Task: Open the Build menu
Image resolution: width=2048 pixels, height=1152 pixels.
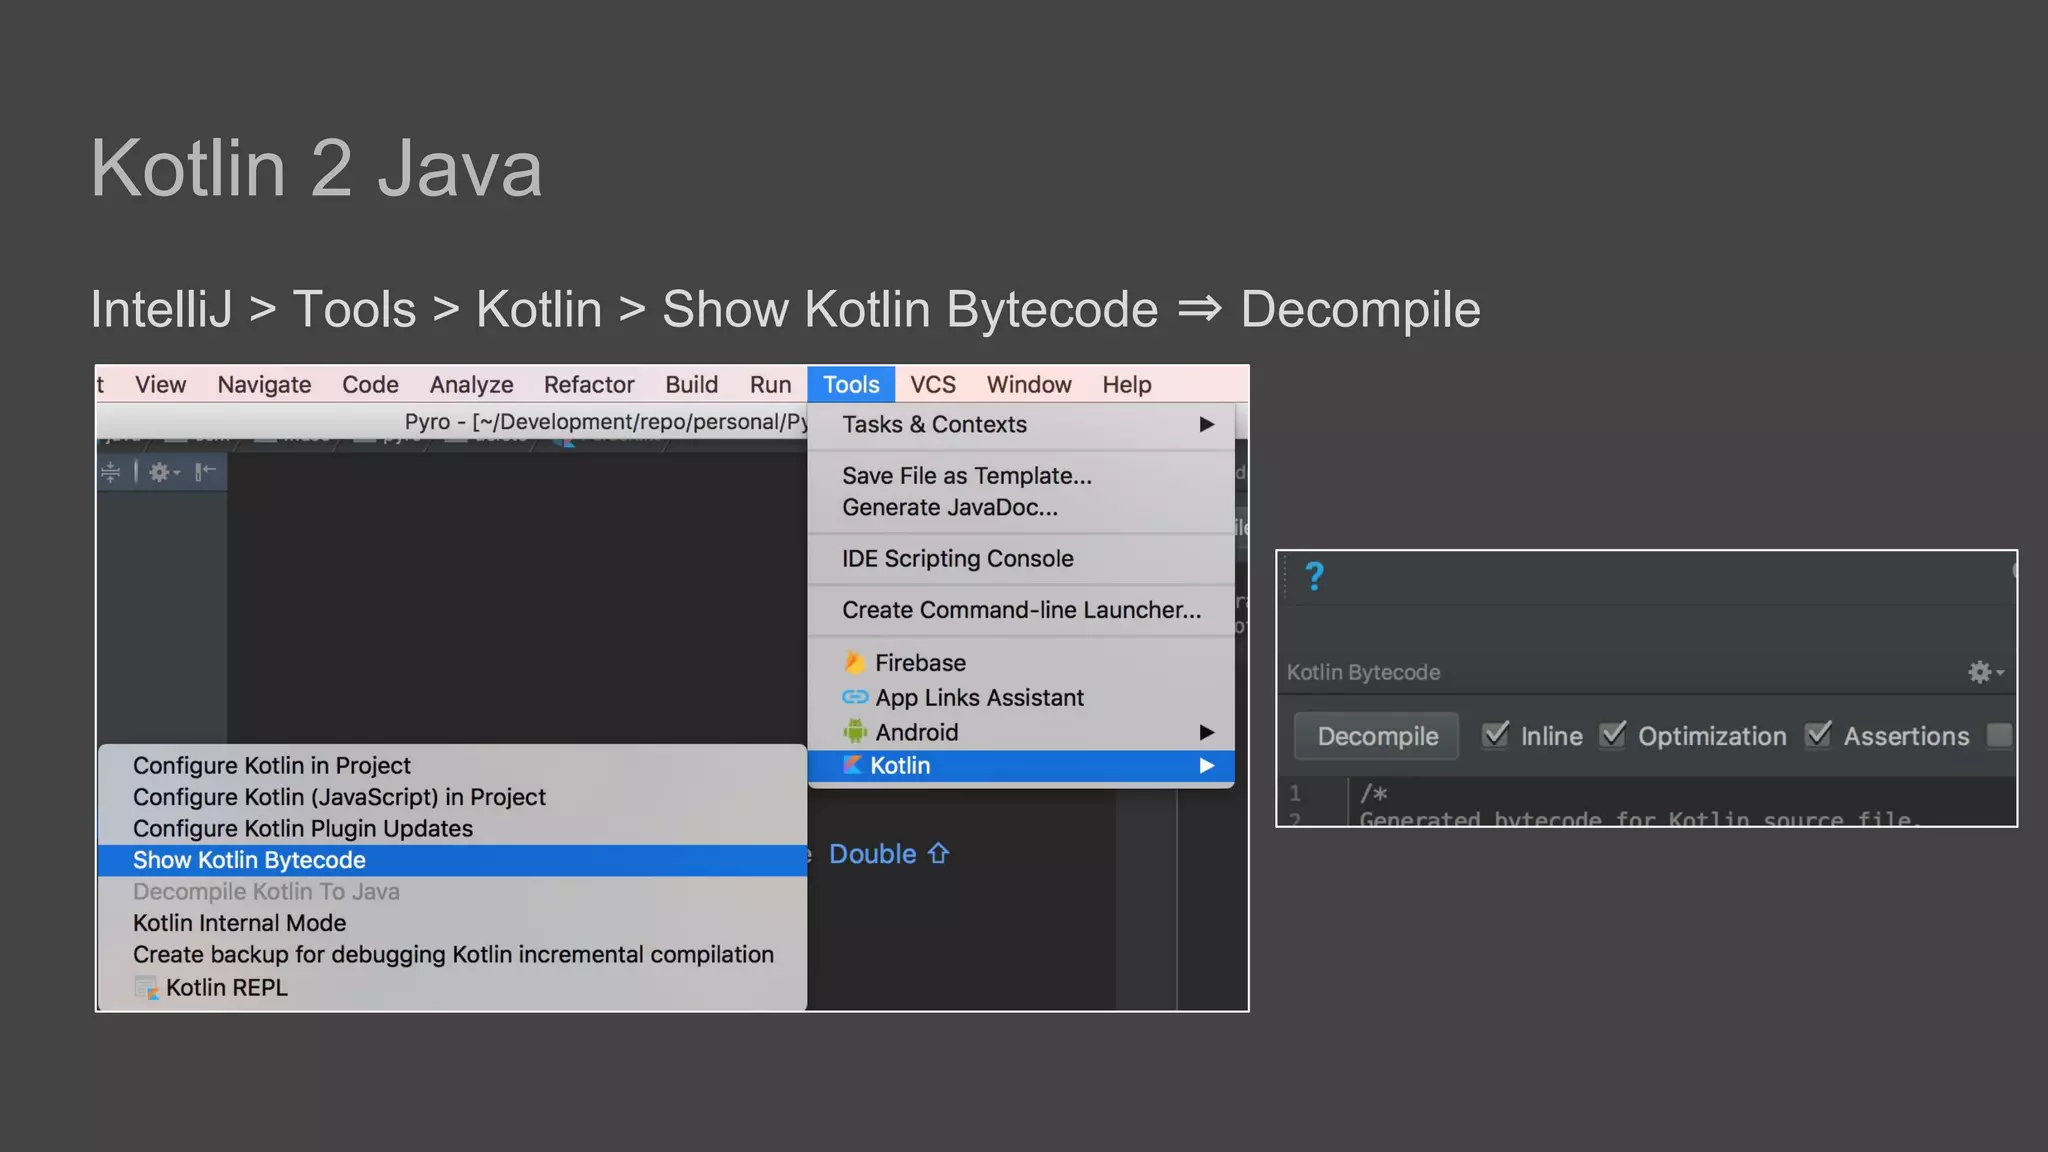Action: tap(691, 384)
